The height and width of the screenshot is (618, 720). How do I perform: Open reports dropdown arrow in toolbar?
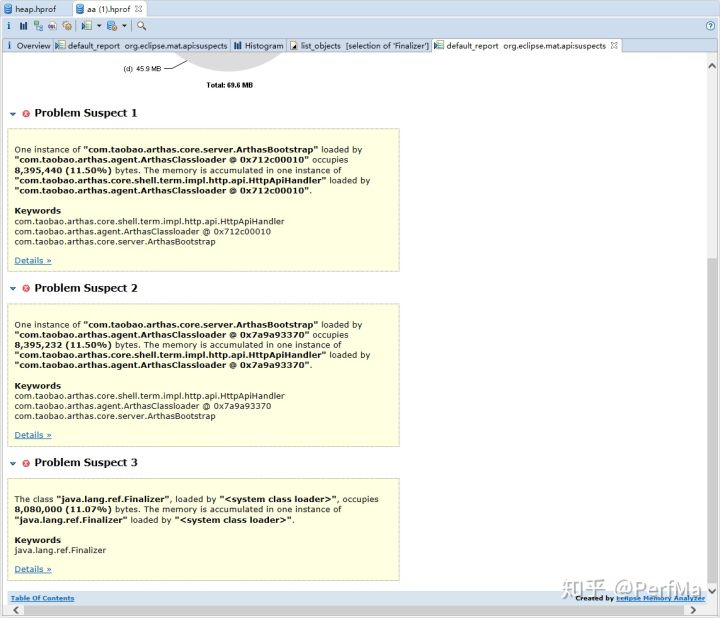tap(99, 26)
